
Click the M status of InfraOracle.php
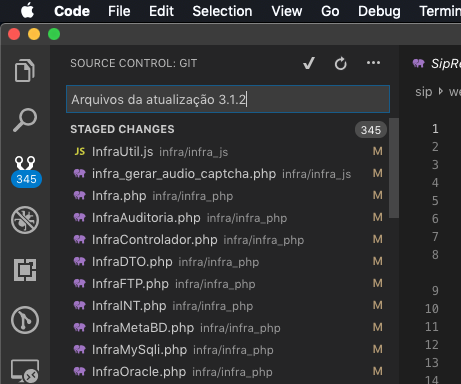378,371
